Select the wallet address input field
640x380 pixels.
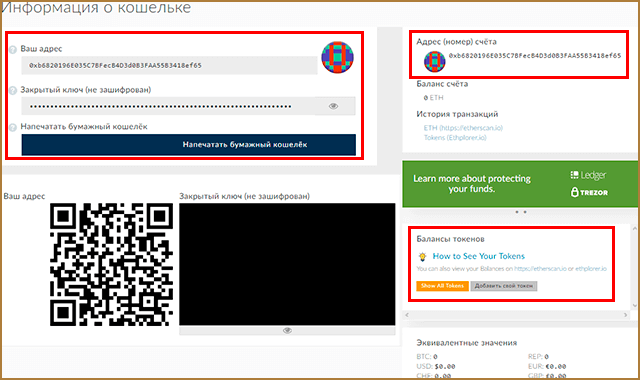tap(169, 65)
